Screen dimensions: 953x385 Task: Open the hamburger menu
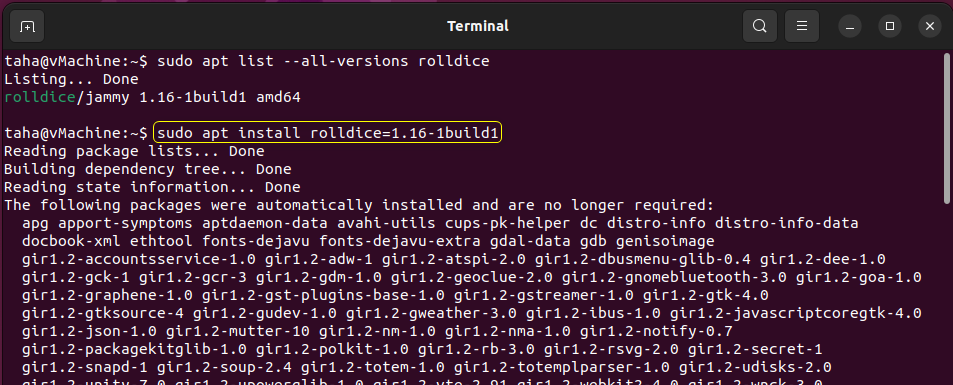[802, 26]
